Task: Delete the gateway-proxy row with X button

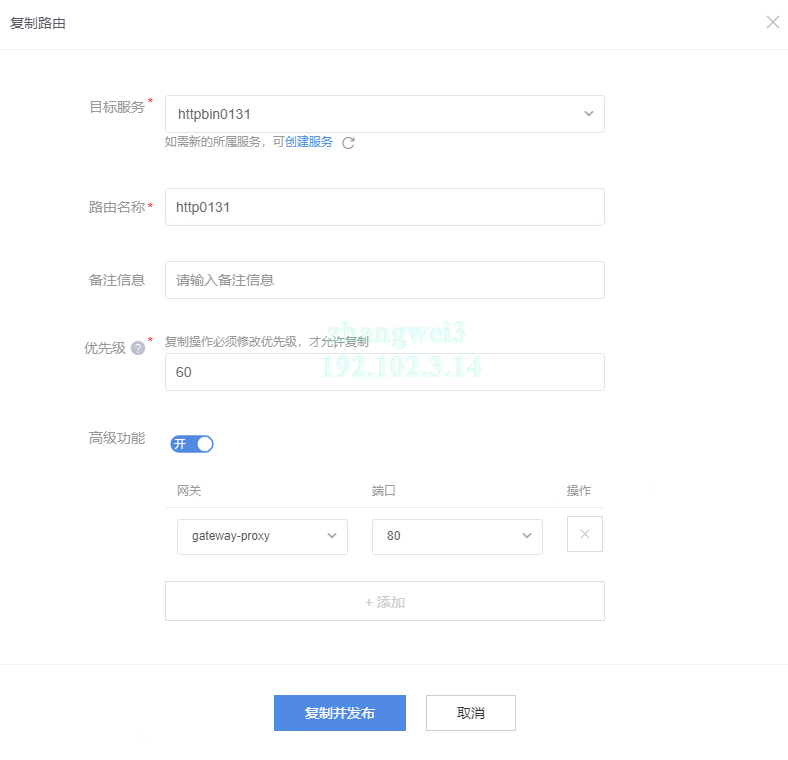Action: 584,534
